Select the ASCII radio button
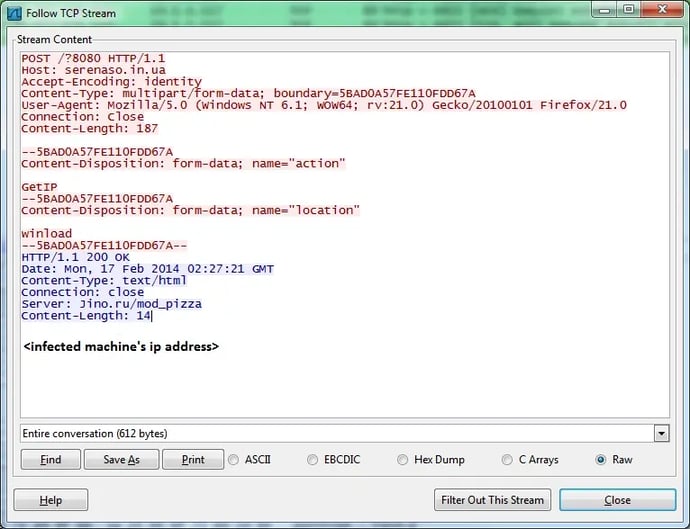The height and width of the screenshot is (529, 690). (234, 460)
